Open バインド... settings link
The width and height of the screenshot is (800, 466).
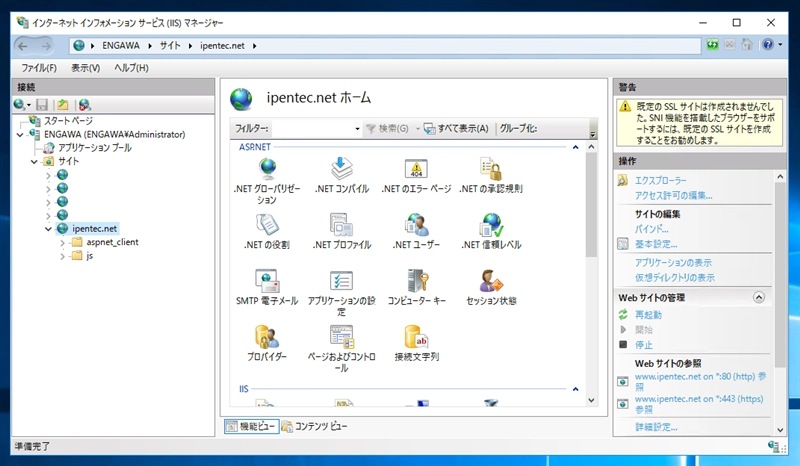click(651, 229)
